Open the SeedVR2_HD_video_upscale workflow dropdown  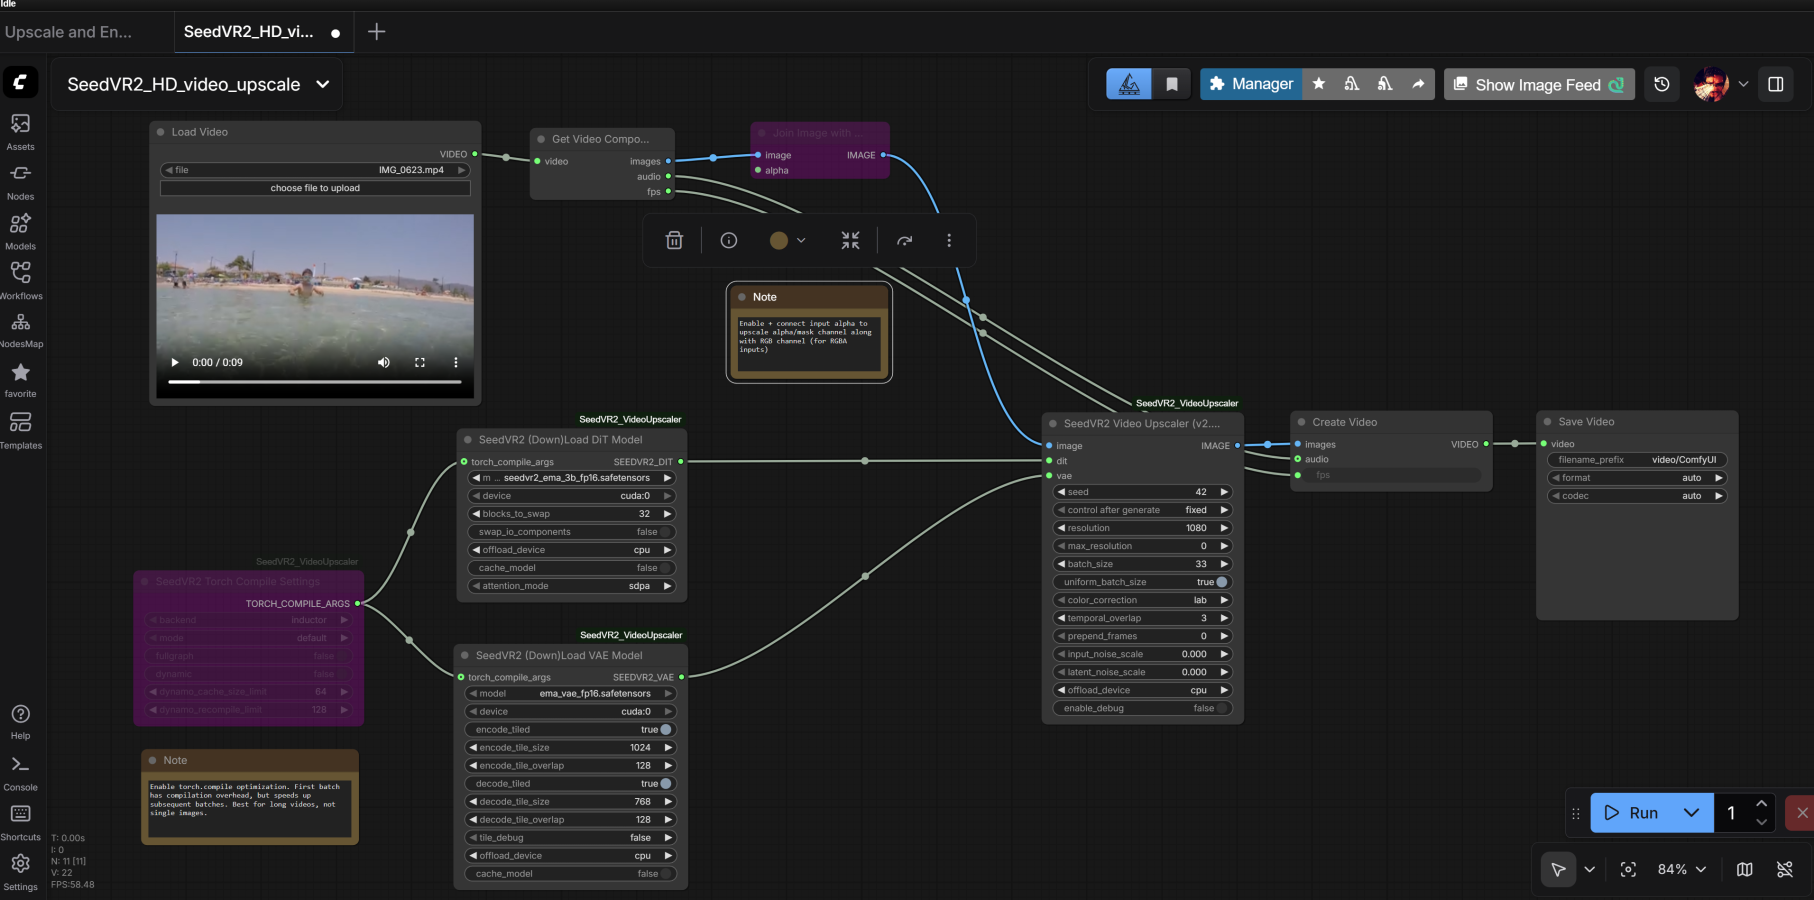[x=322, y=84]
